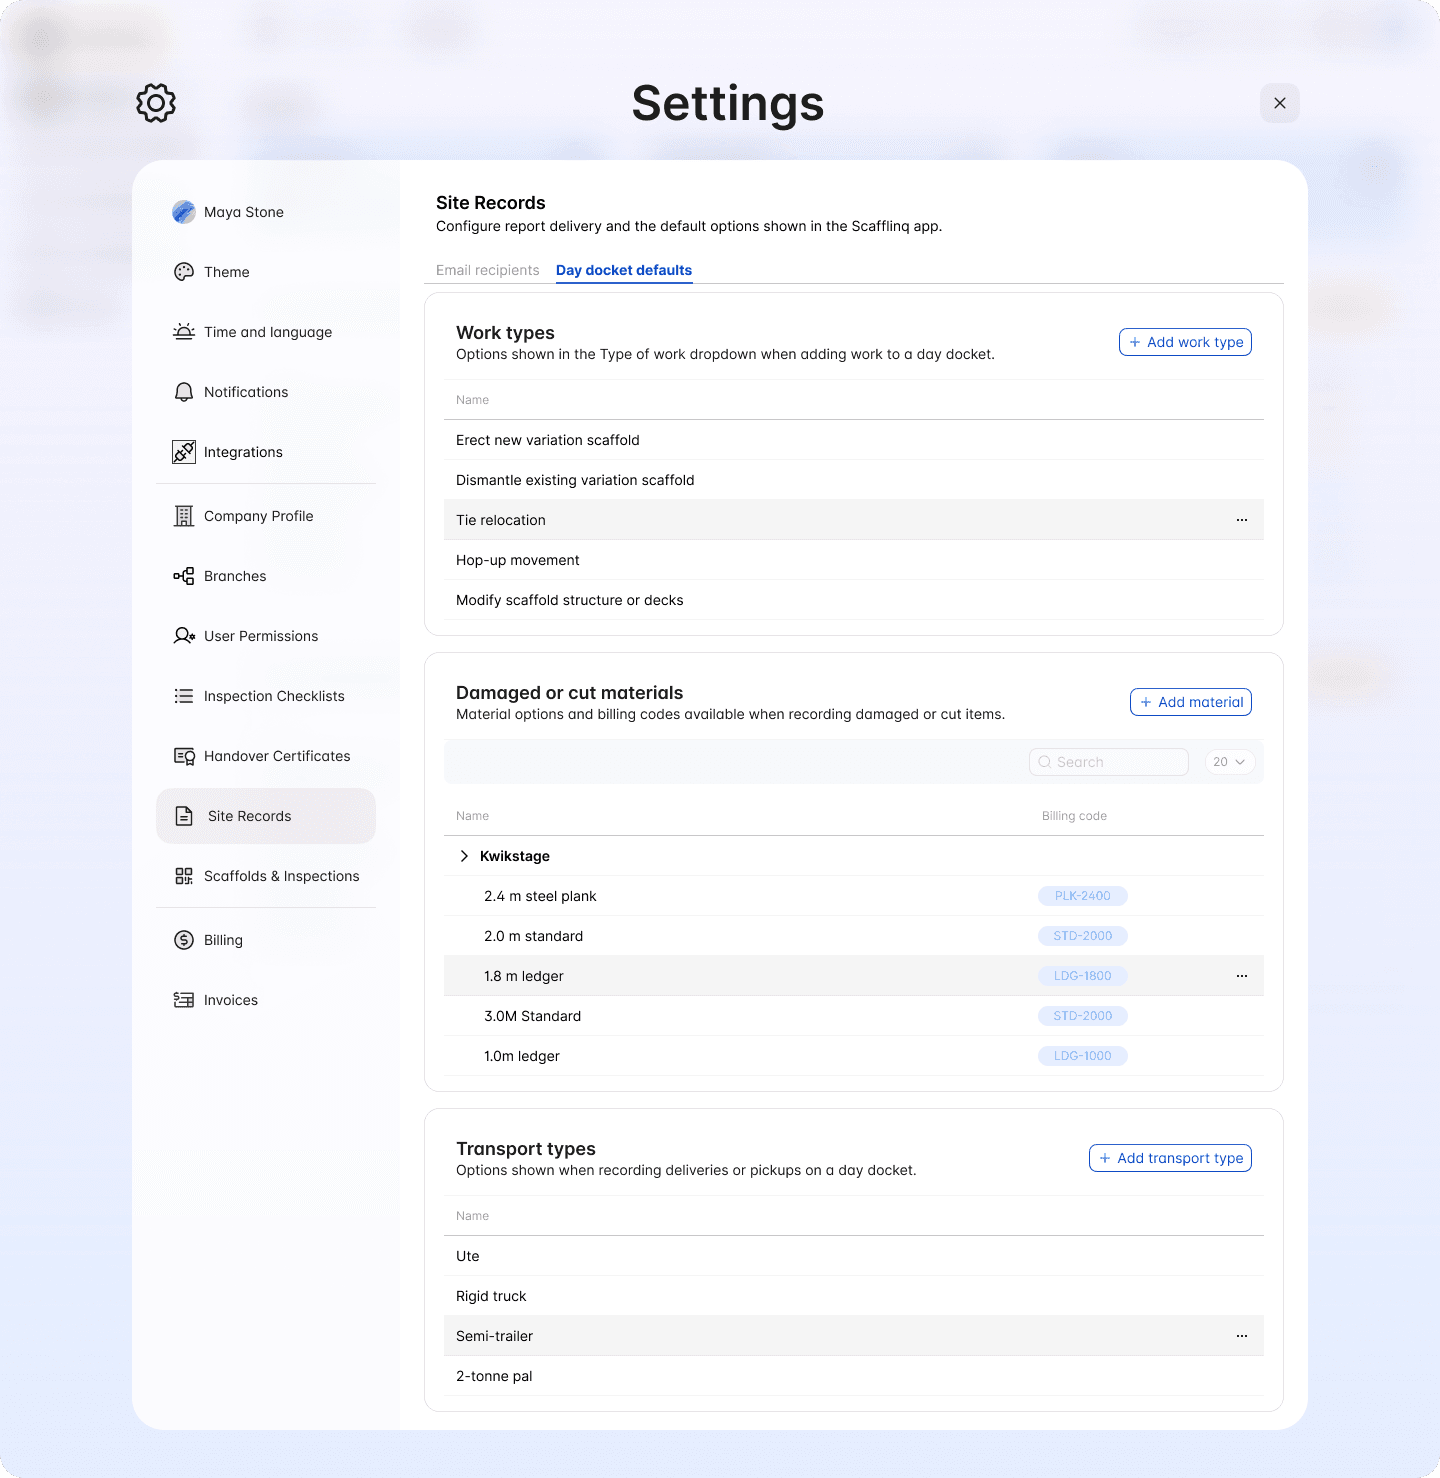This screenshot has height=1478, width=1440.
Task: Open Billing dollar icon
Action: click(184, 940)
